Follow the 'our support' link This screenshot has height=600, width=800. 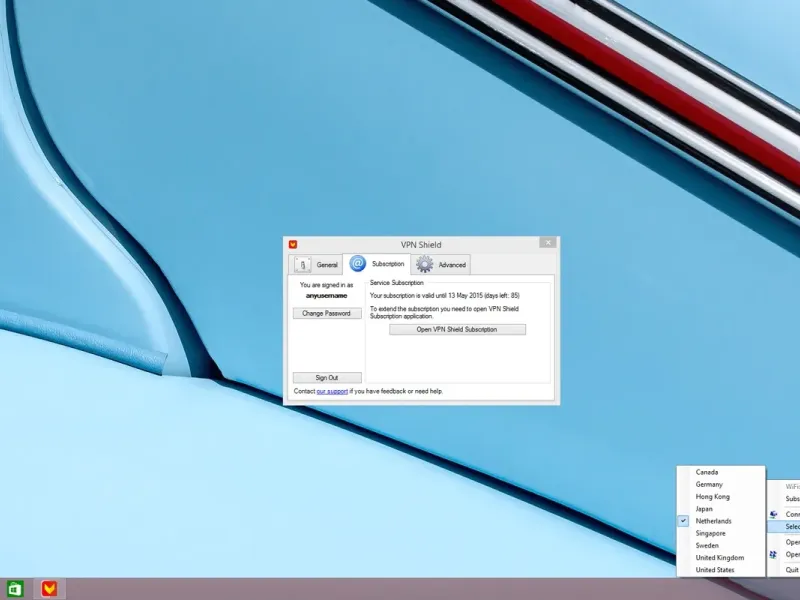(332, 391)
